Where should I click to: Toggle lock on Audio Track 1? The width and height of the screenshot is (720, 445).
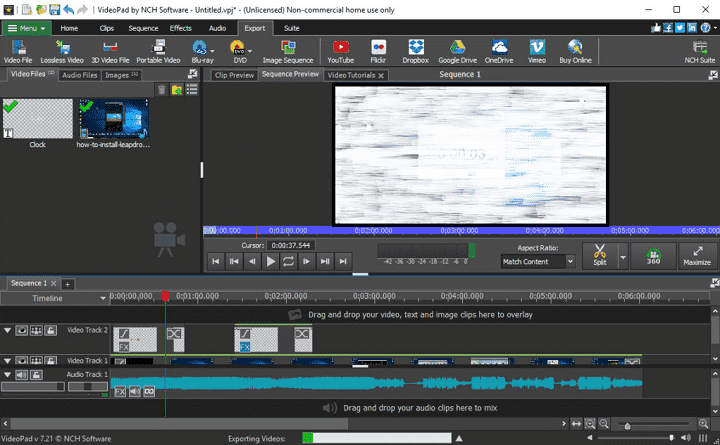click(x=36, y=375)
